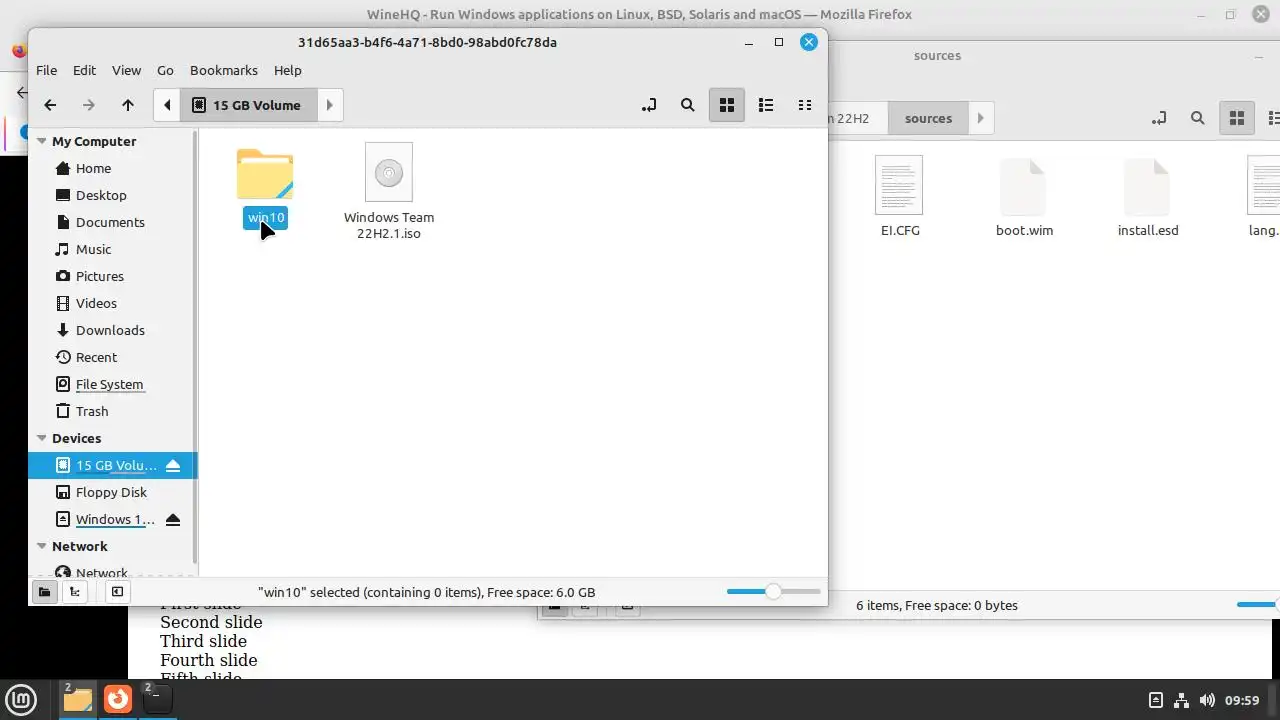
Task: Open the terminal taskbar button
Action: point(158,699)
